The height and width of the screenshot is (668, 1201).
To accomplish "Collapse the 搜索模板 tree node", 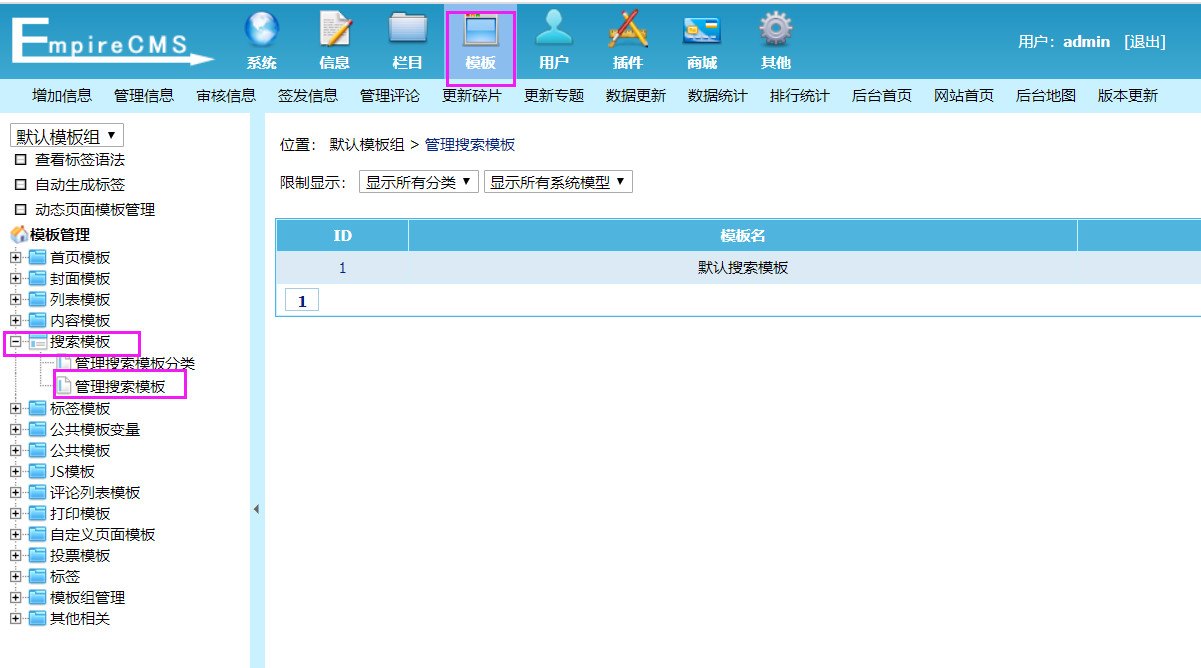I will pos(15,342).
